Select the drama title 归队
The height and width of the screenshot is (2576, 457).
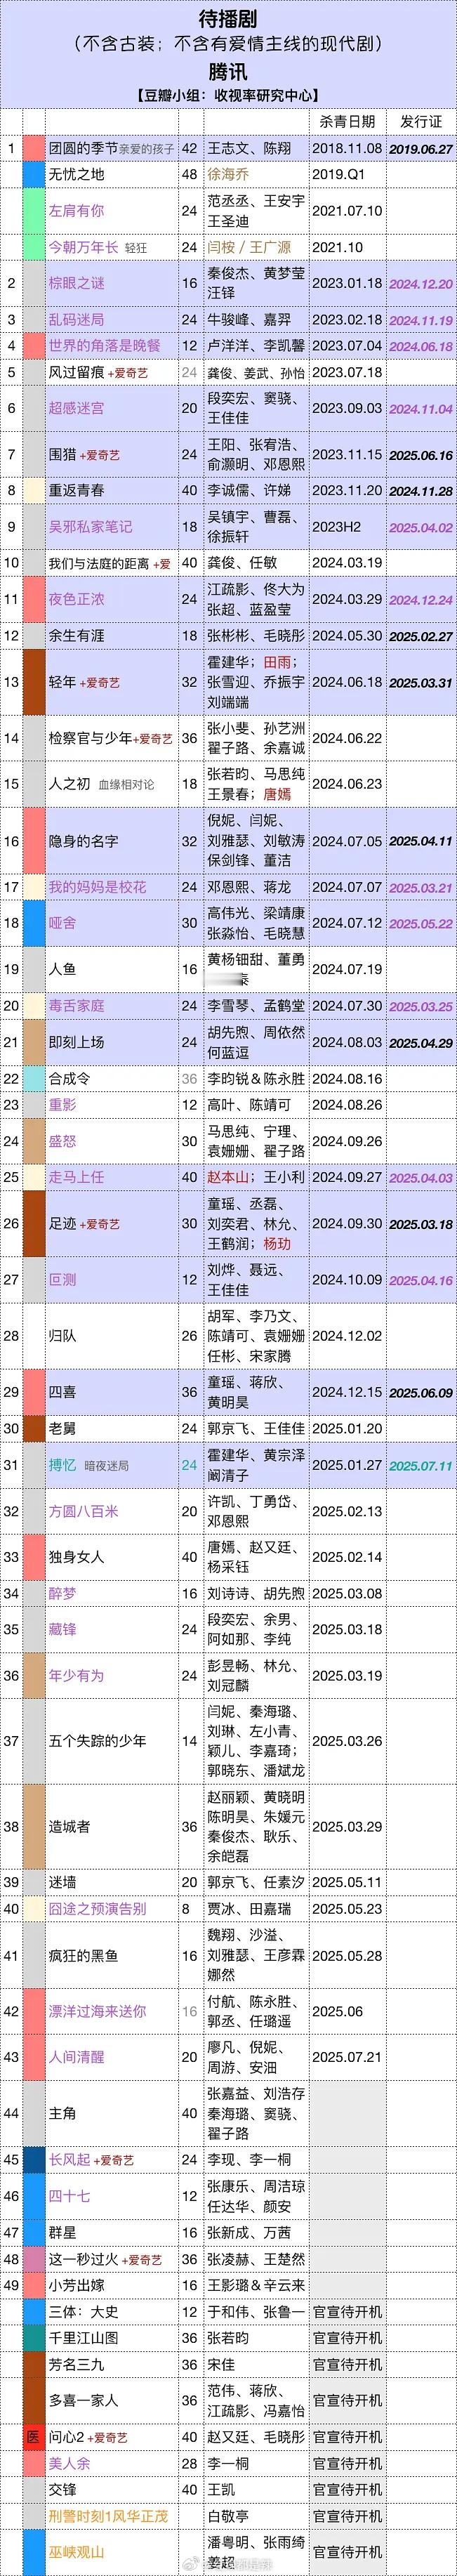(62, 1336)
